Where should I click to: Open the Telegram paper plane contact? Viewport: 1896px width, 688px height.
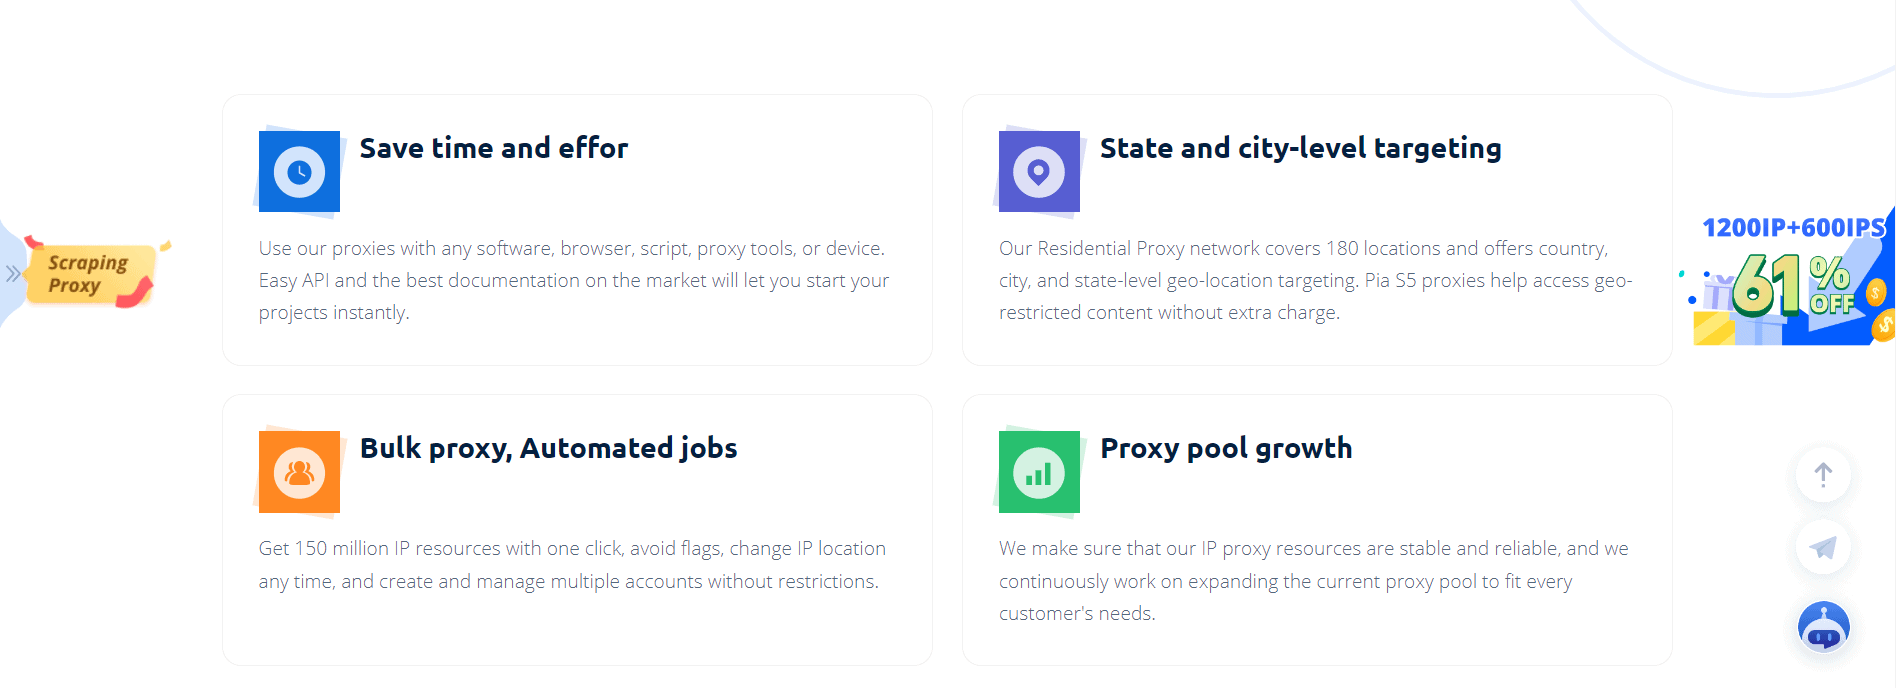click(x=1823, y=547)
